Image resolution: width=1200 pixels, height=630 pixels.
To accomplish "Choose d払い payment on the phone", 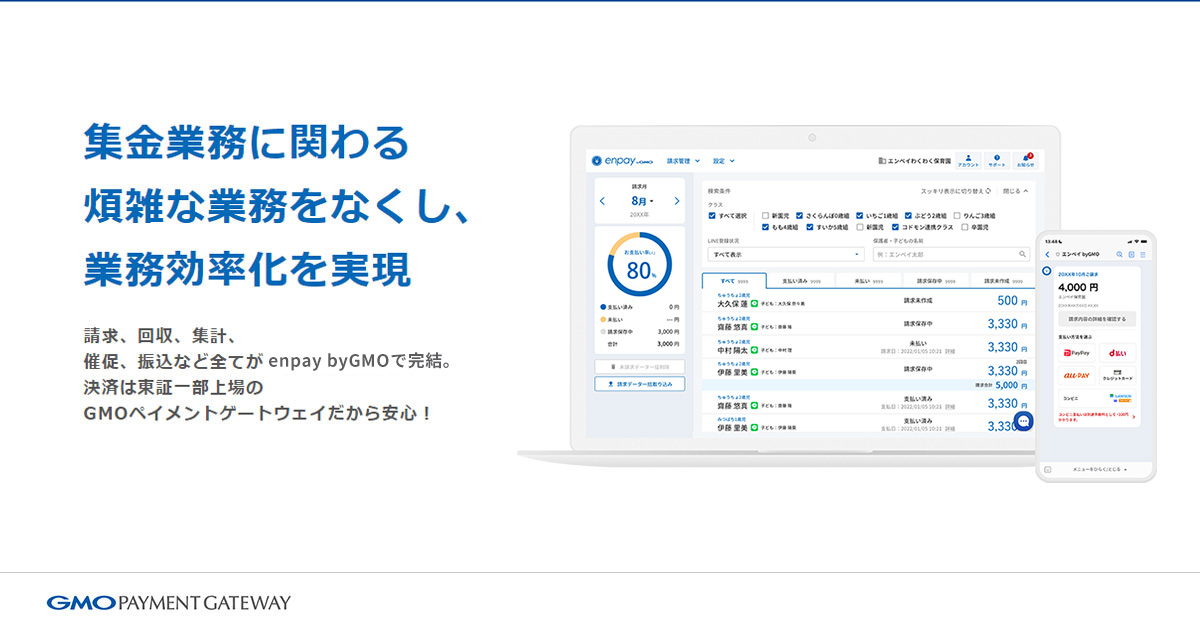I will pos(1117,352).
